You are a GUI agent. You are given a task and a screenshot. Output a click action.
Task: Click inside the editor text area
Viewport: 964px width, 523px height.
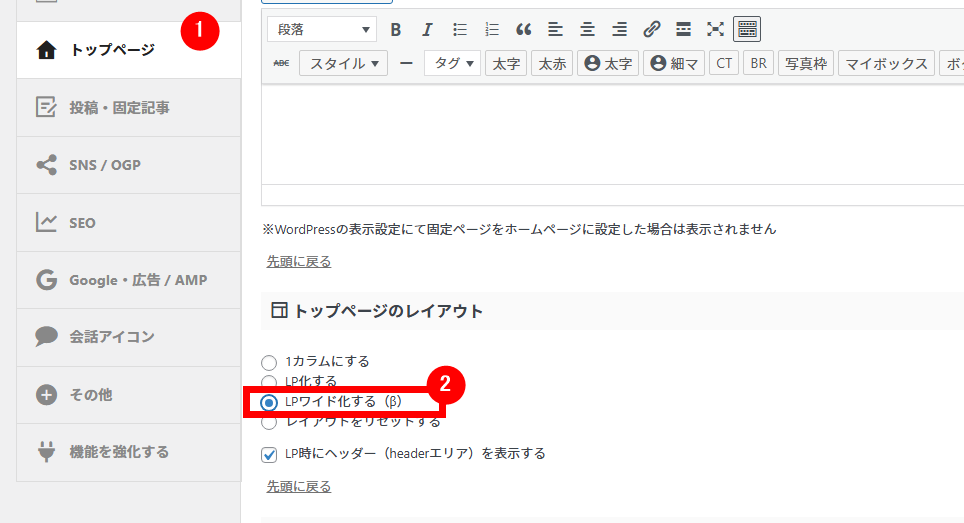coord(610,135)
